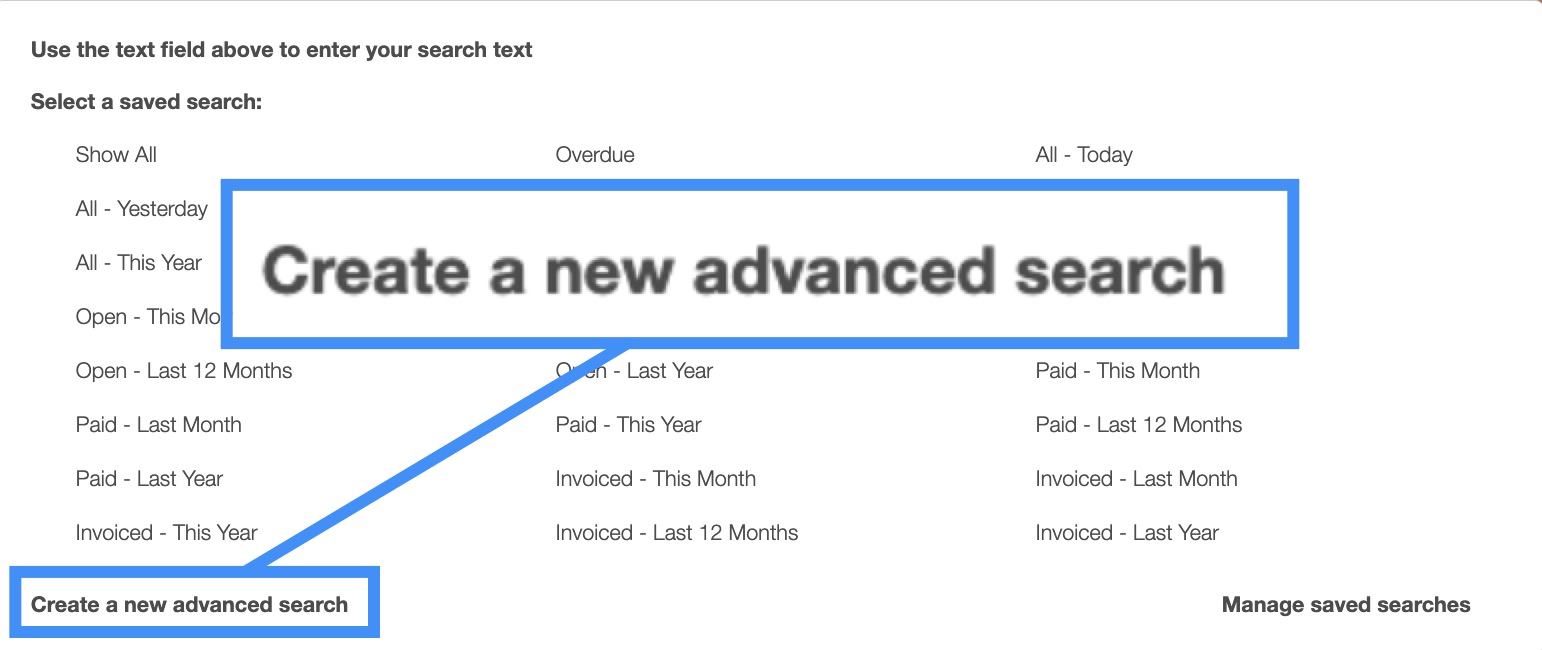The width and height of the screenshot is (1542, 650).
Task: Select Invoiced - Last 12 Months search
Action: (x=676, y=533)
